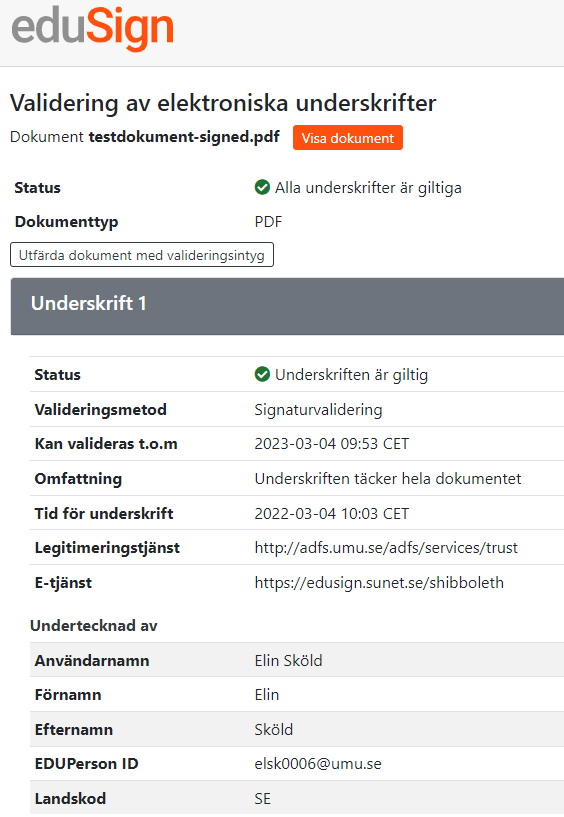This screenshot has width=564, height=817.
Task: Click Utfärda dokument med valideringsintyg button
Action: tap(142, 255)
